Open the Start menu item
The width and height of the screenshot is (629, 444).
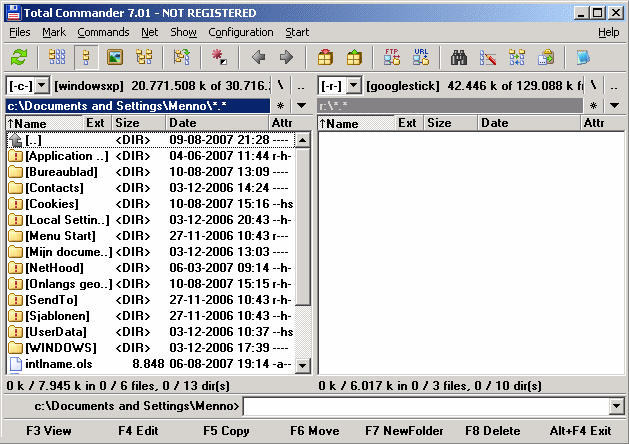pyautogui.click(x=297, y=32)
